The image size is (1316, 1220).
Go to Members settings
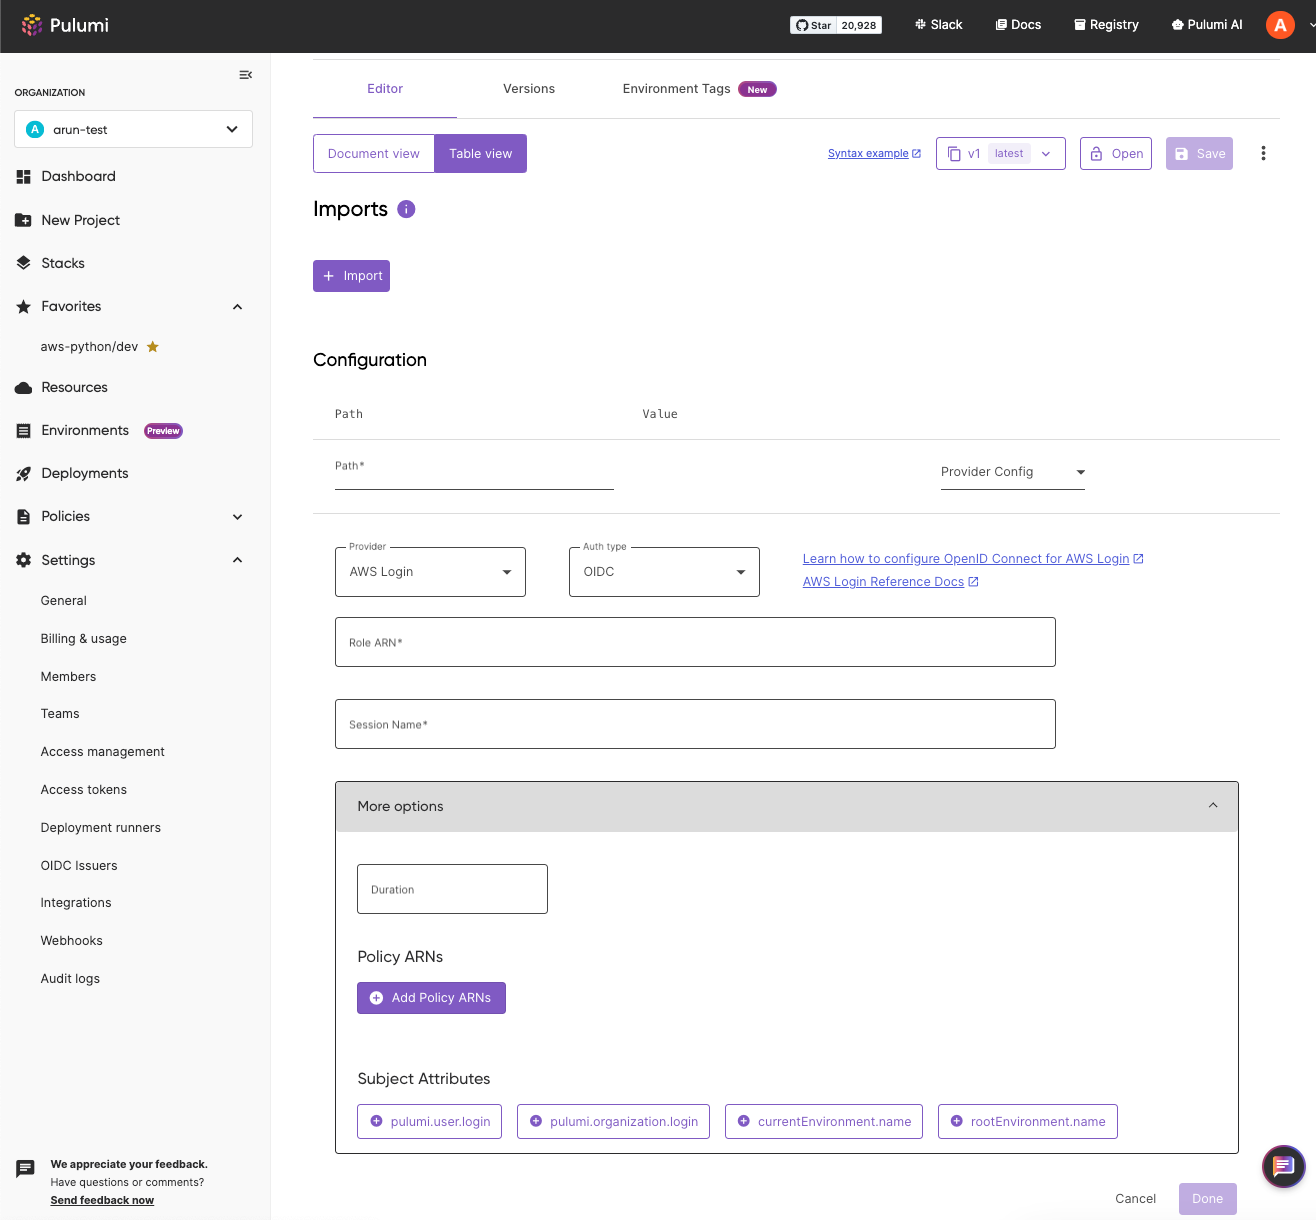tap(69, 677)
